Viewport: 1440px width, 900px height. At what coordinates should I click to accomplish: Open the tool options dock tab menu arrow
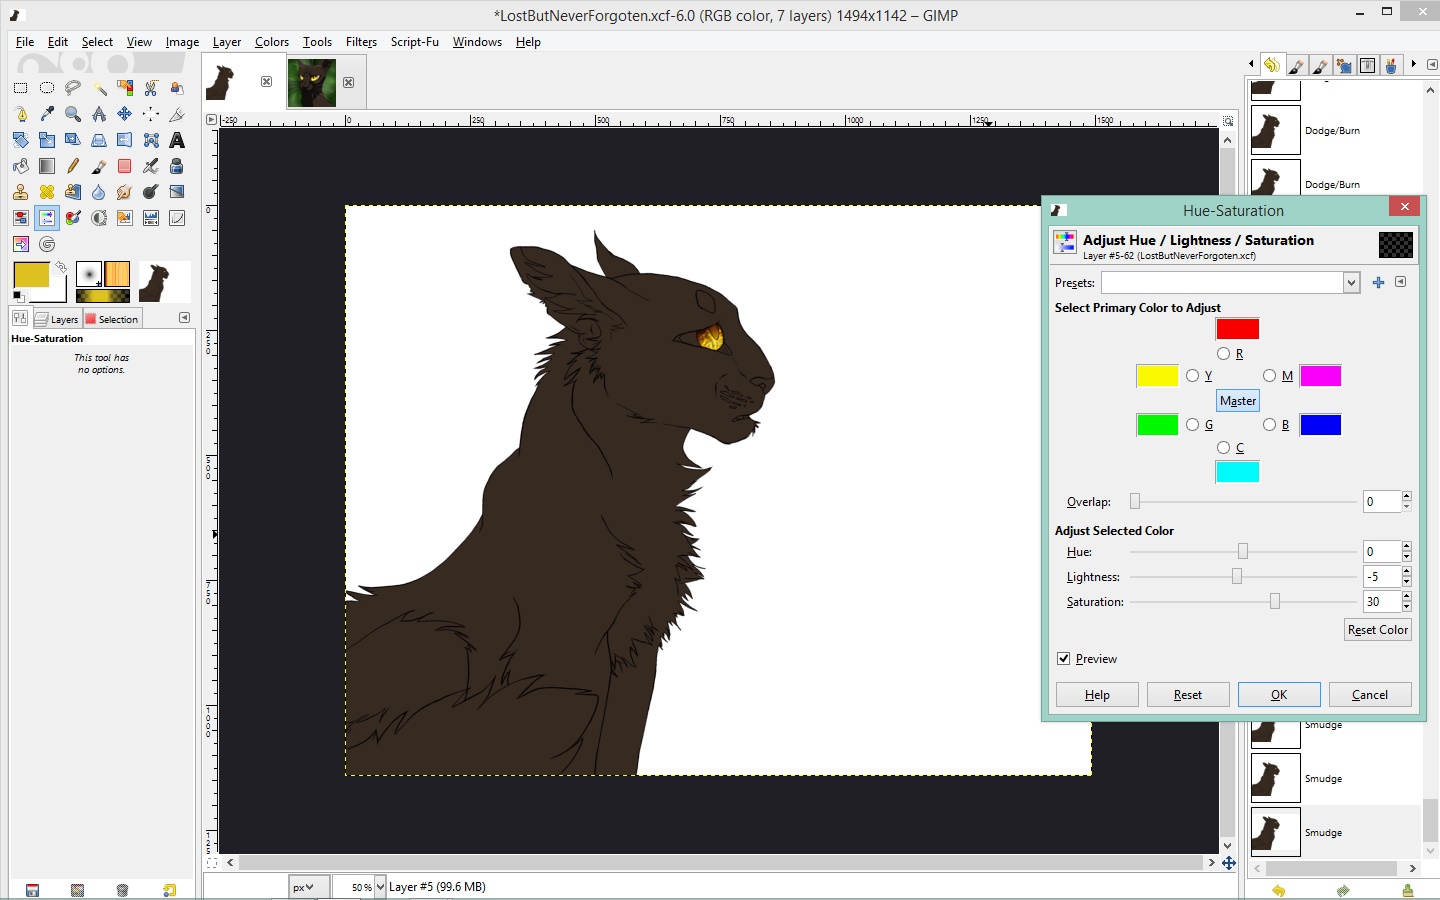[184, 317]
